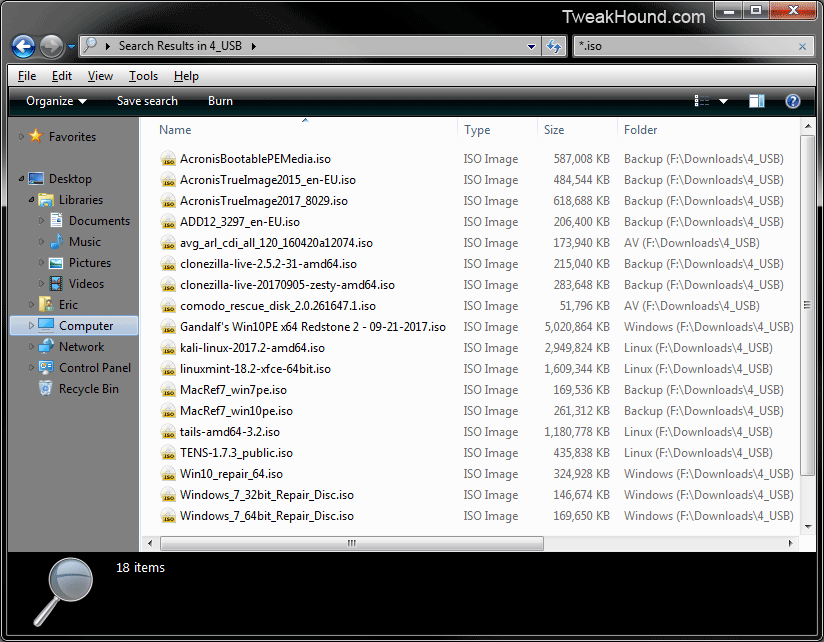Image resolution: width=824 pixels, height=642 pixels.
Task: Open the Organize dropdown
Action: point(56,101)
